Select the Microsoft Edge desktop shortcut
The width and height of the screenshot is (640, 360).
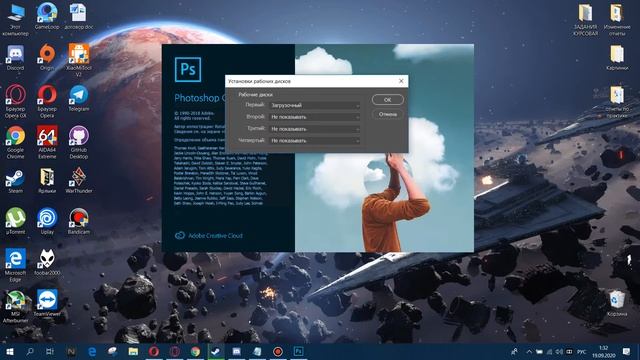16,265
